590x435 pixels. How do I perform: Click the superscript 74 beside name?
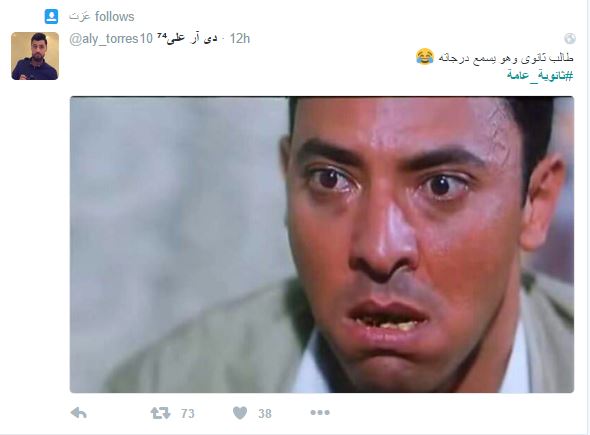pos(162,35)
